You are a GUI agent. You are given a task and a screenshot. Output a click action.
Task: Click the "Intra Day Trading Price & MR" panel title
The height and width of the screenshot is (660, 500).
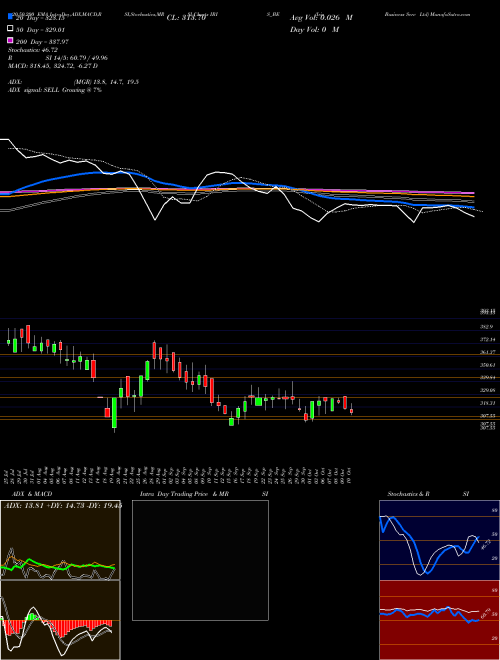tap(184, 494)
